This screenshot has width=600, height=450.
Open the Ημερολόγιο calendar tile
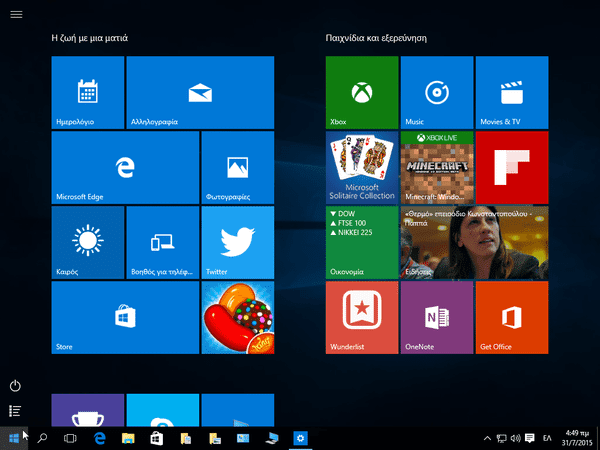coord(87,92)
